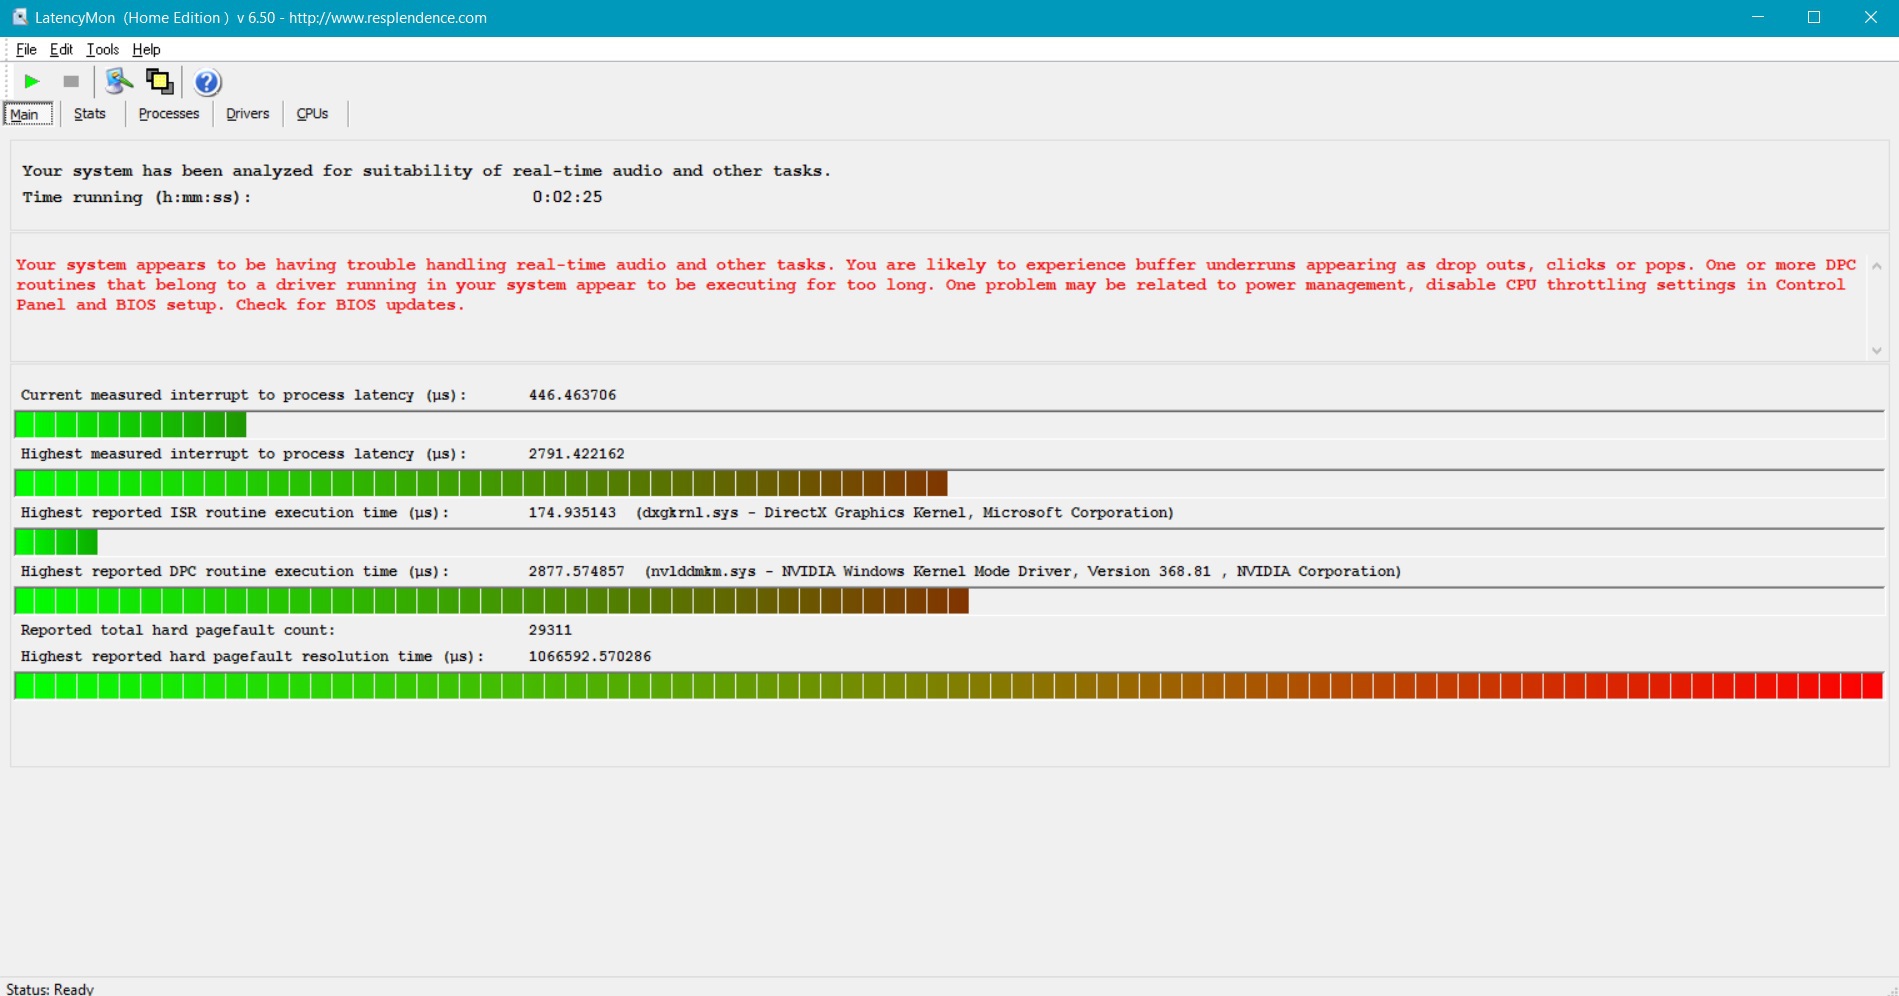
Task: Select the time running value 0:02:25
Action: [567, 197]
